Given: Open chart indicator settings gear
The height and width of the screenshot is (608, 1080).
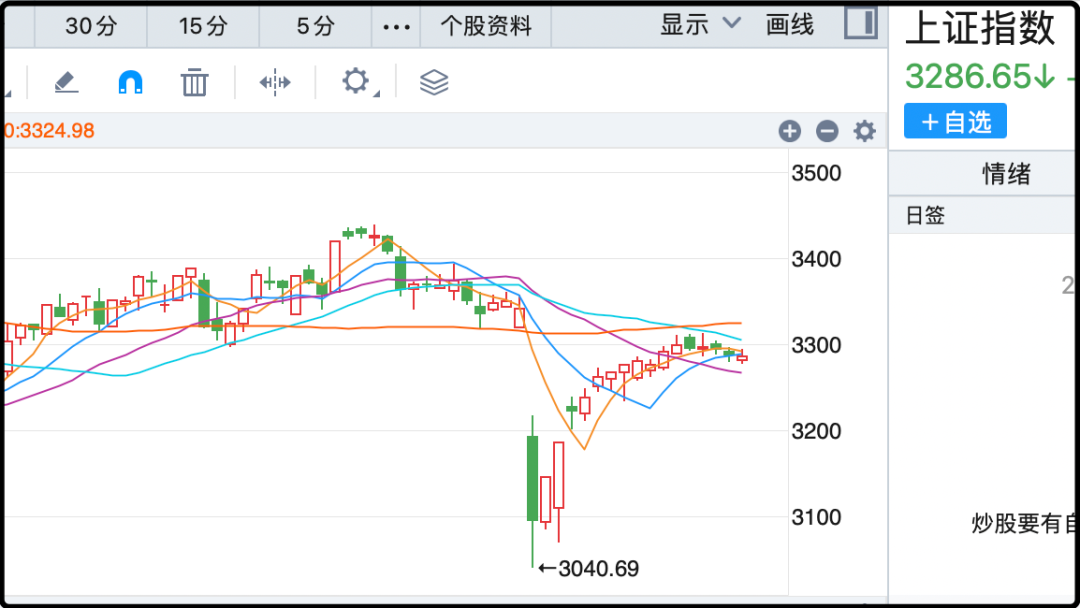Looking at the screenshot, I should coord(864,131).
